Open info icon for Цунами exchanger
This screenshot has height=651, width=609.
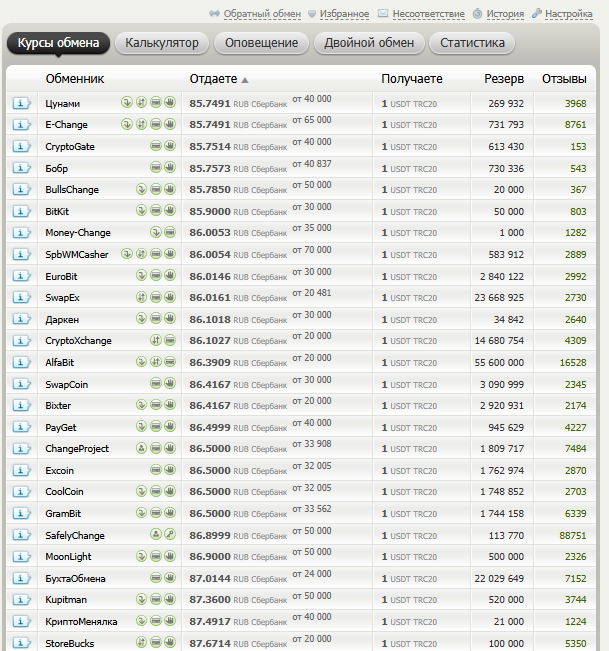point(21,103)
